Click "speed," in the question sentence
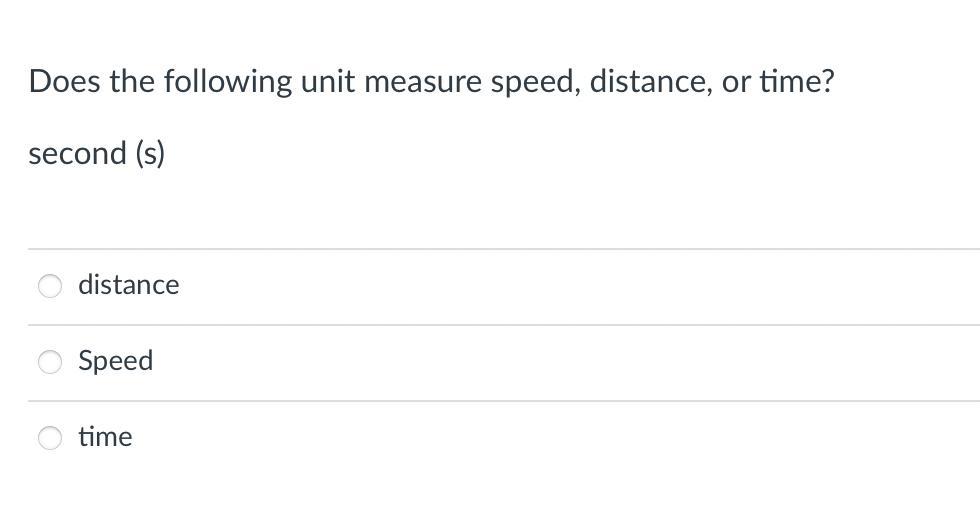 [x=535, y=81]
